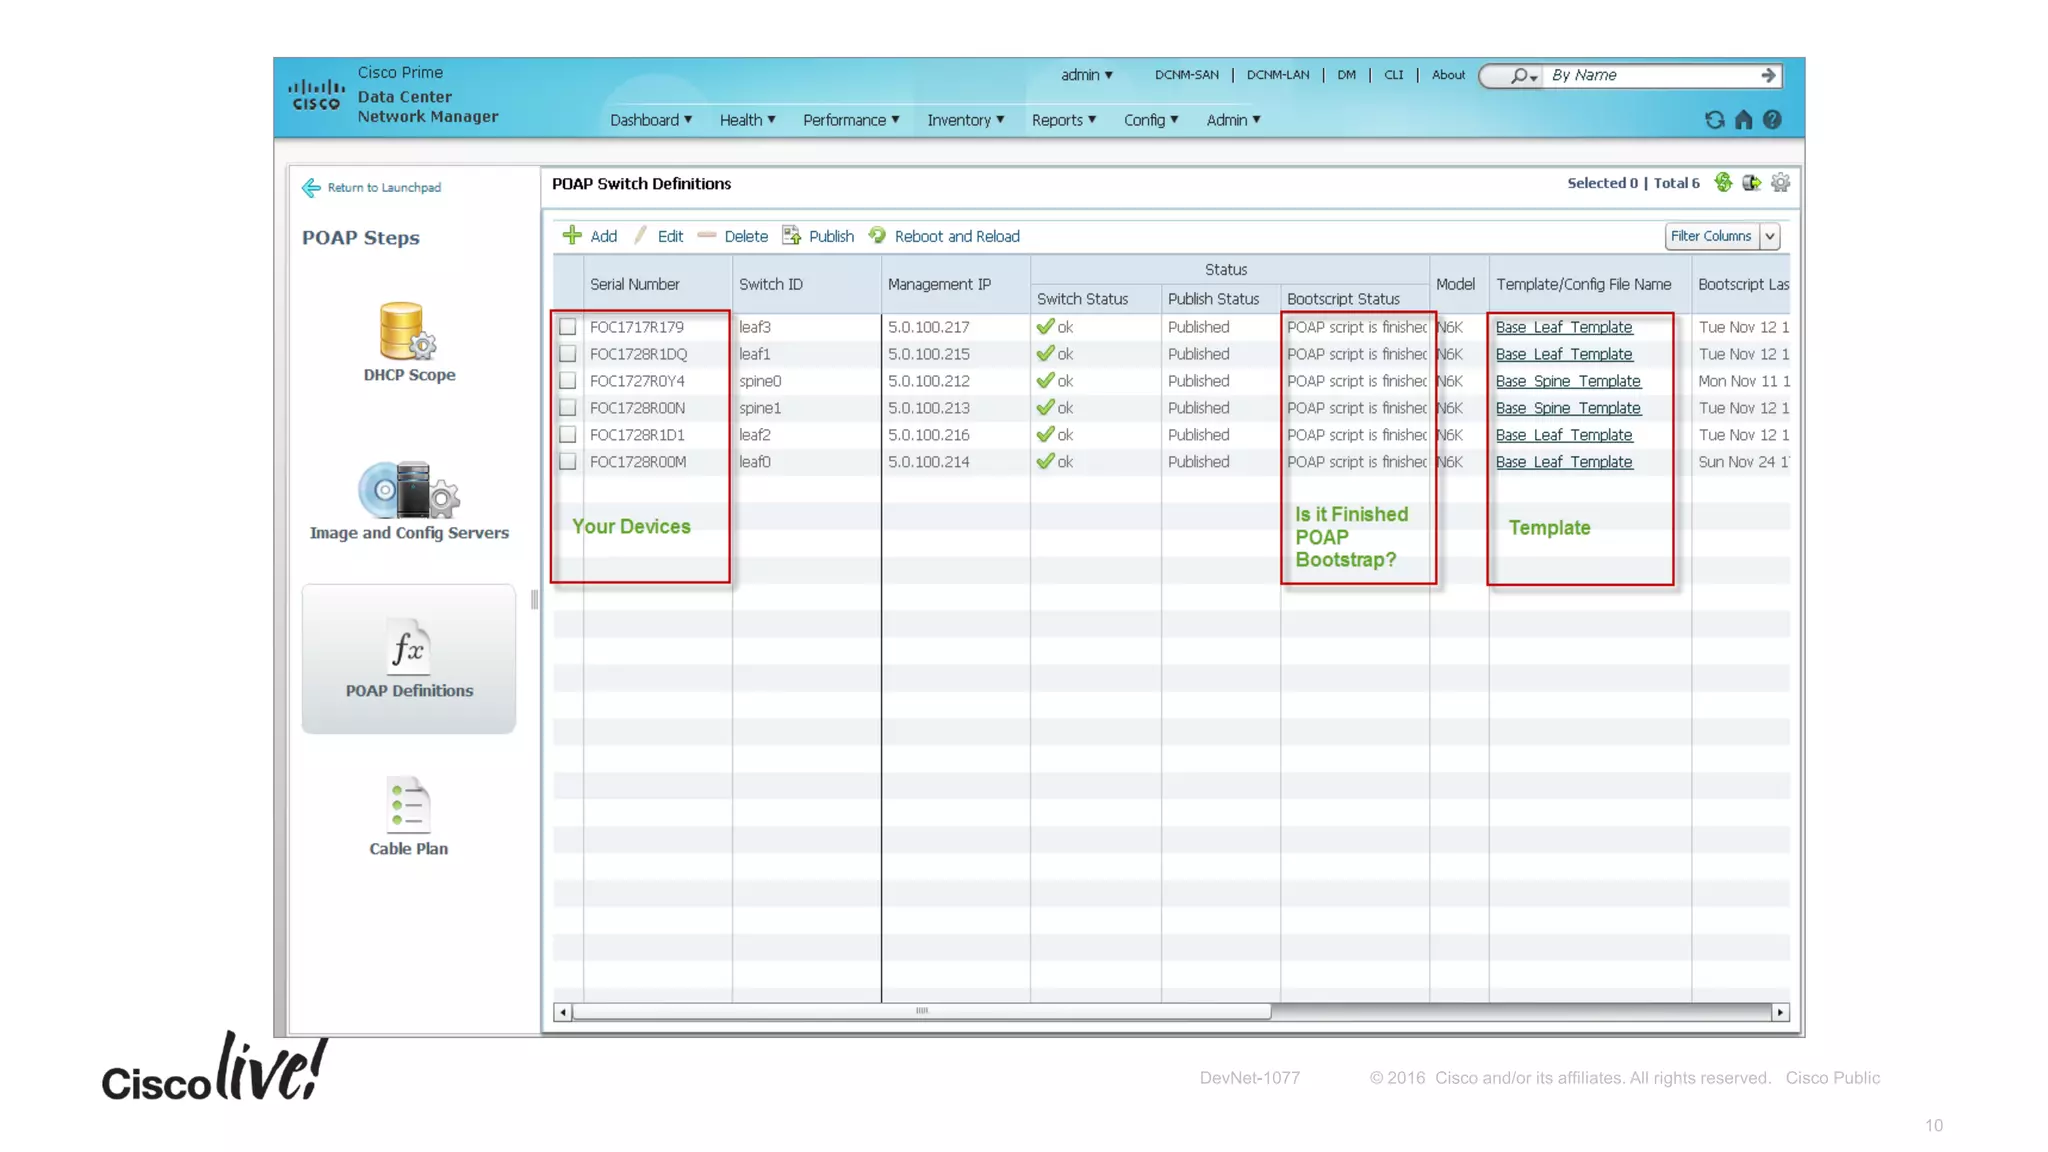Go to home via house icon

pyautogui.click(x=1743, y=120)
